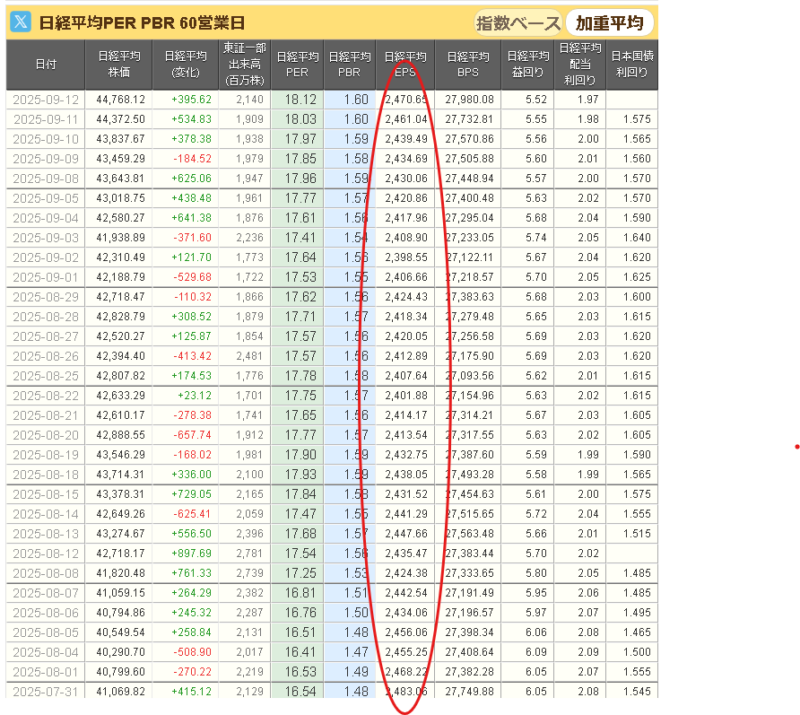Click dividend yield value 1.97
The height and width of the screenshot is (715, 800).
588,100
